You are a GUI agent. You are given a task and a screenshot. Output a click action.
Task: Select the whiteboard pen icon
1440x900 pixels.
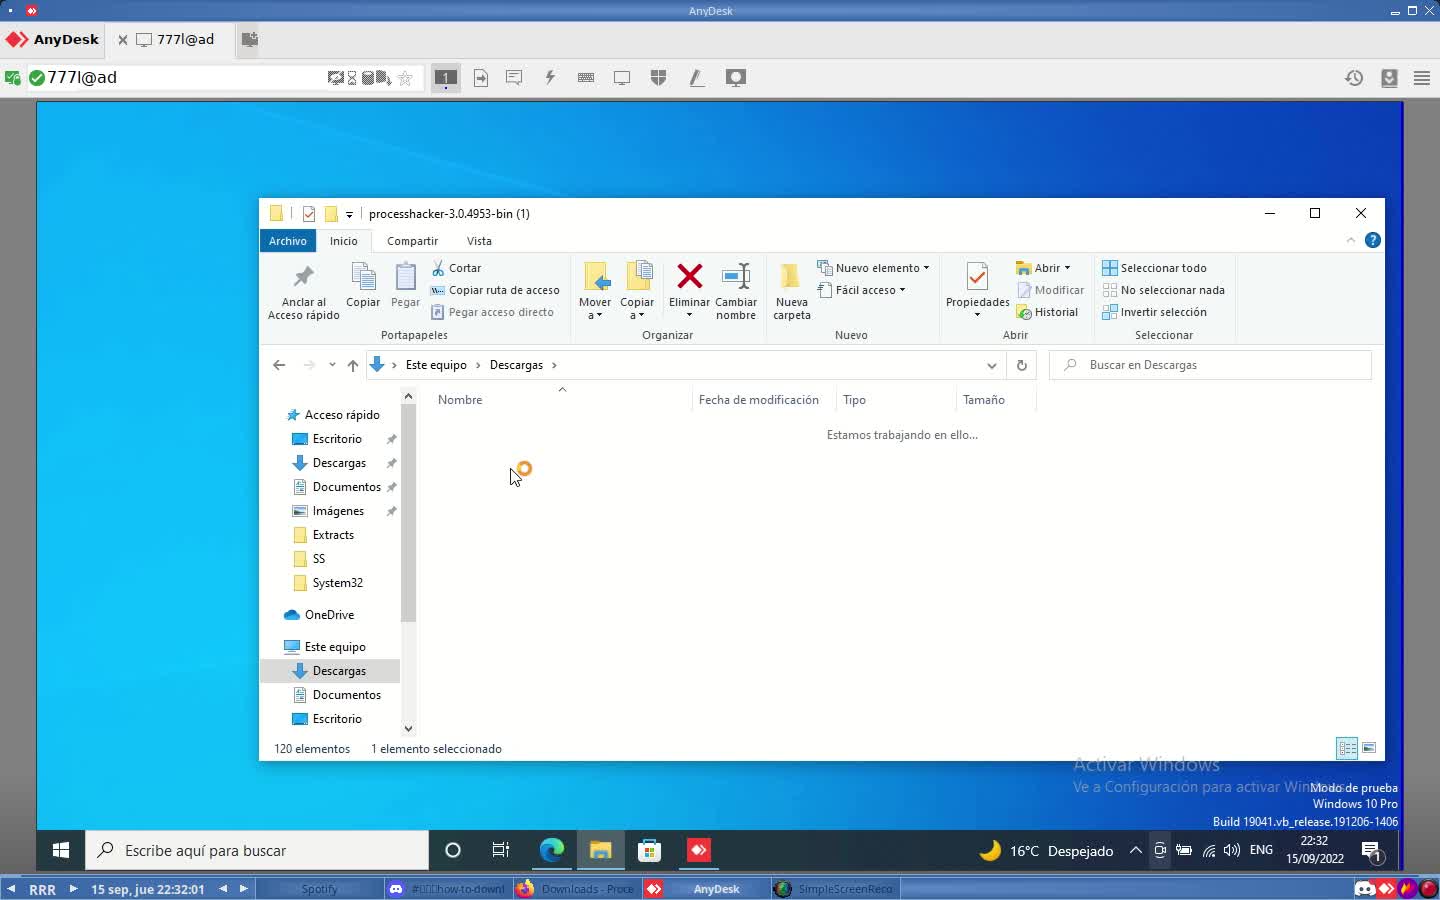pos(697,78)
